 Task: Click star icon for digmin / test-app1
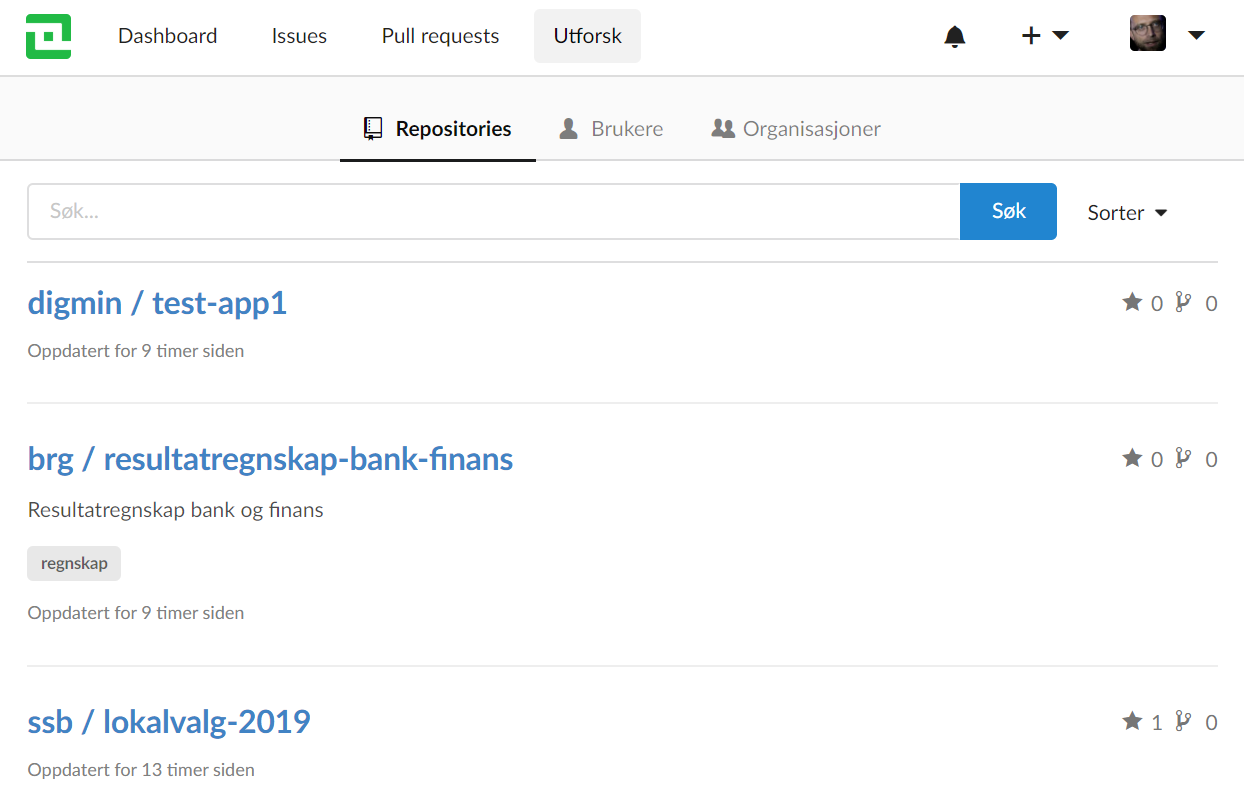pyautogui.click(x=1132, y=302)
